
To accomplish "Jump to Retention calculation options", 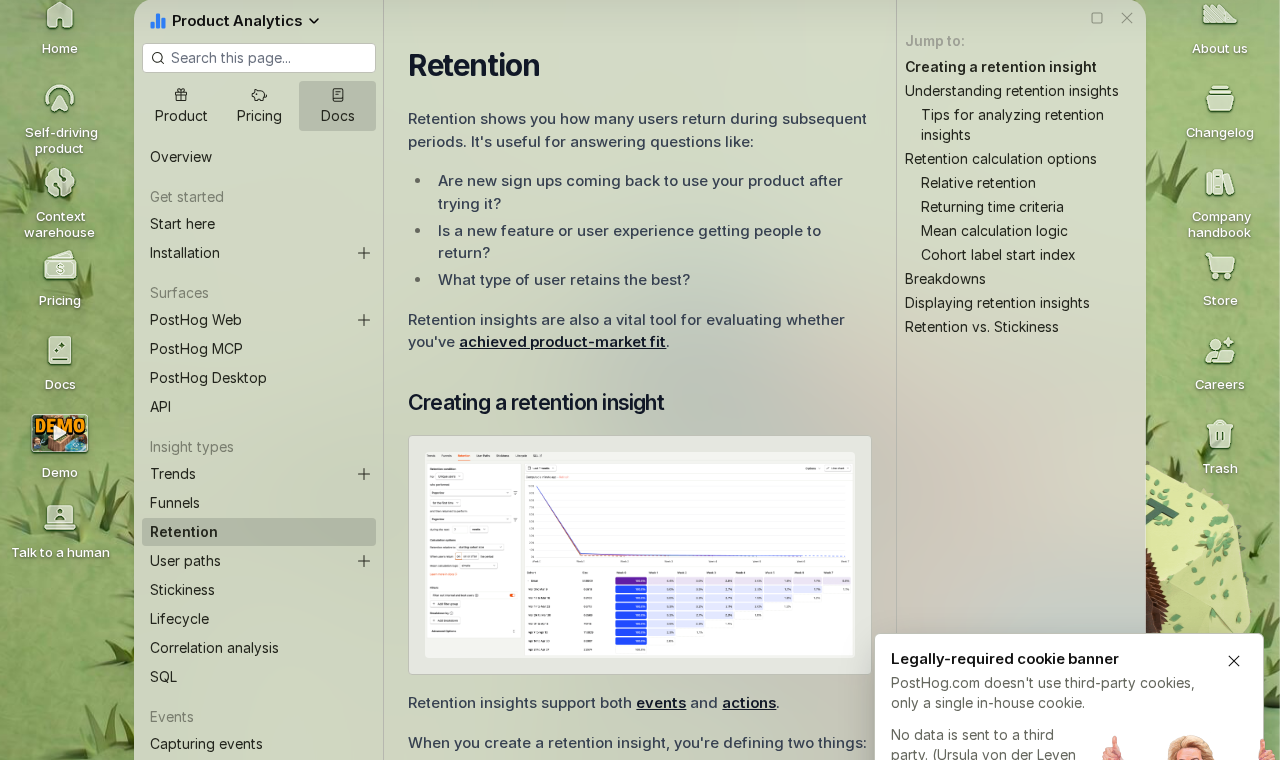I will pos(1001,159).
